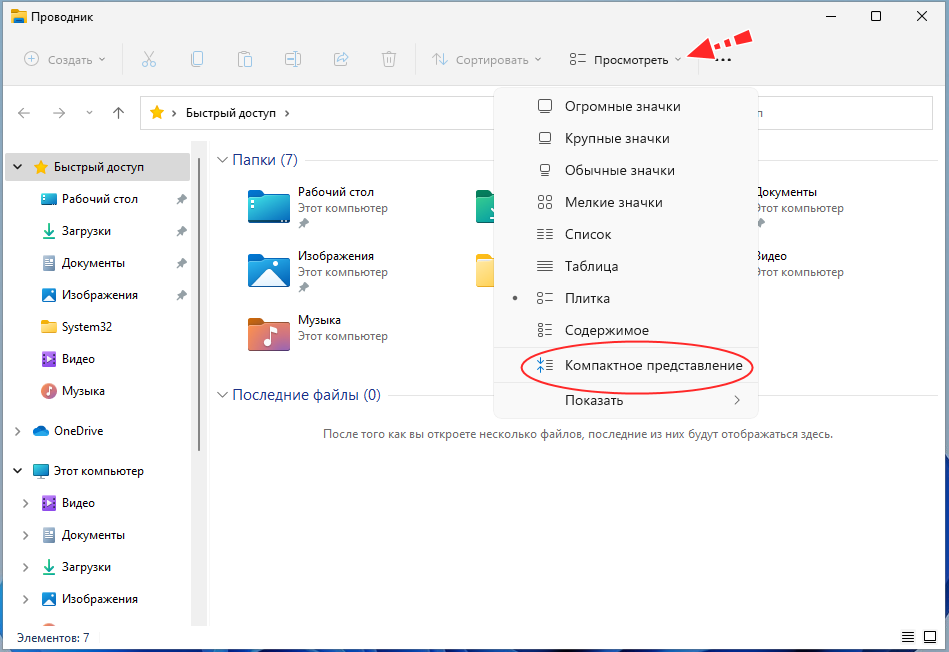Viewport: 949px width, 652px height.
Task: Click the three-dots more options button
Action: tap(723, 60)
